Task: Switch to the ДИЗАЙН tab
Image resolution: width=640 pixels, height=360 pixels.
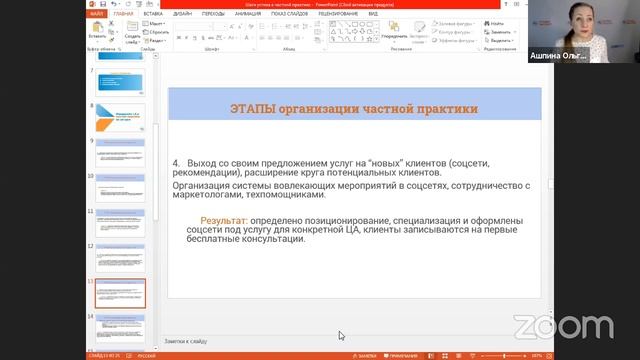Action: pyautogui.click(x=182, y=14)
